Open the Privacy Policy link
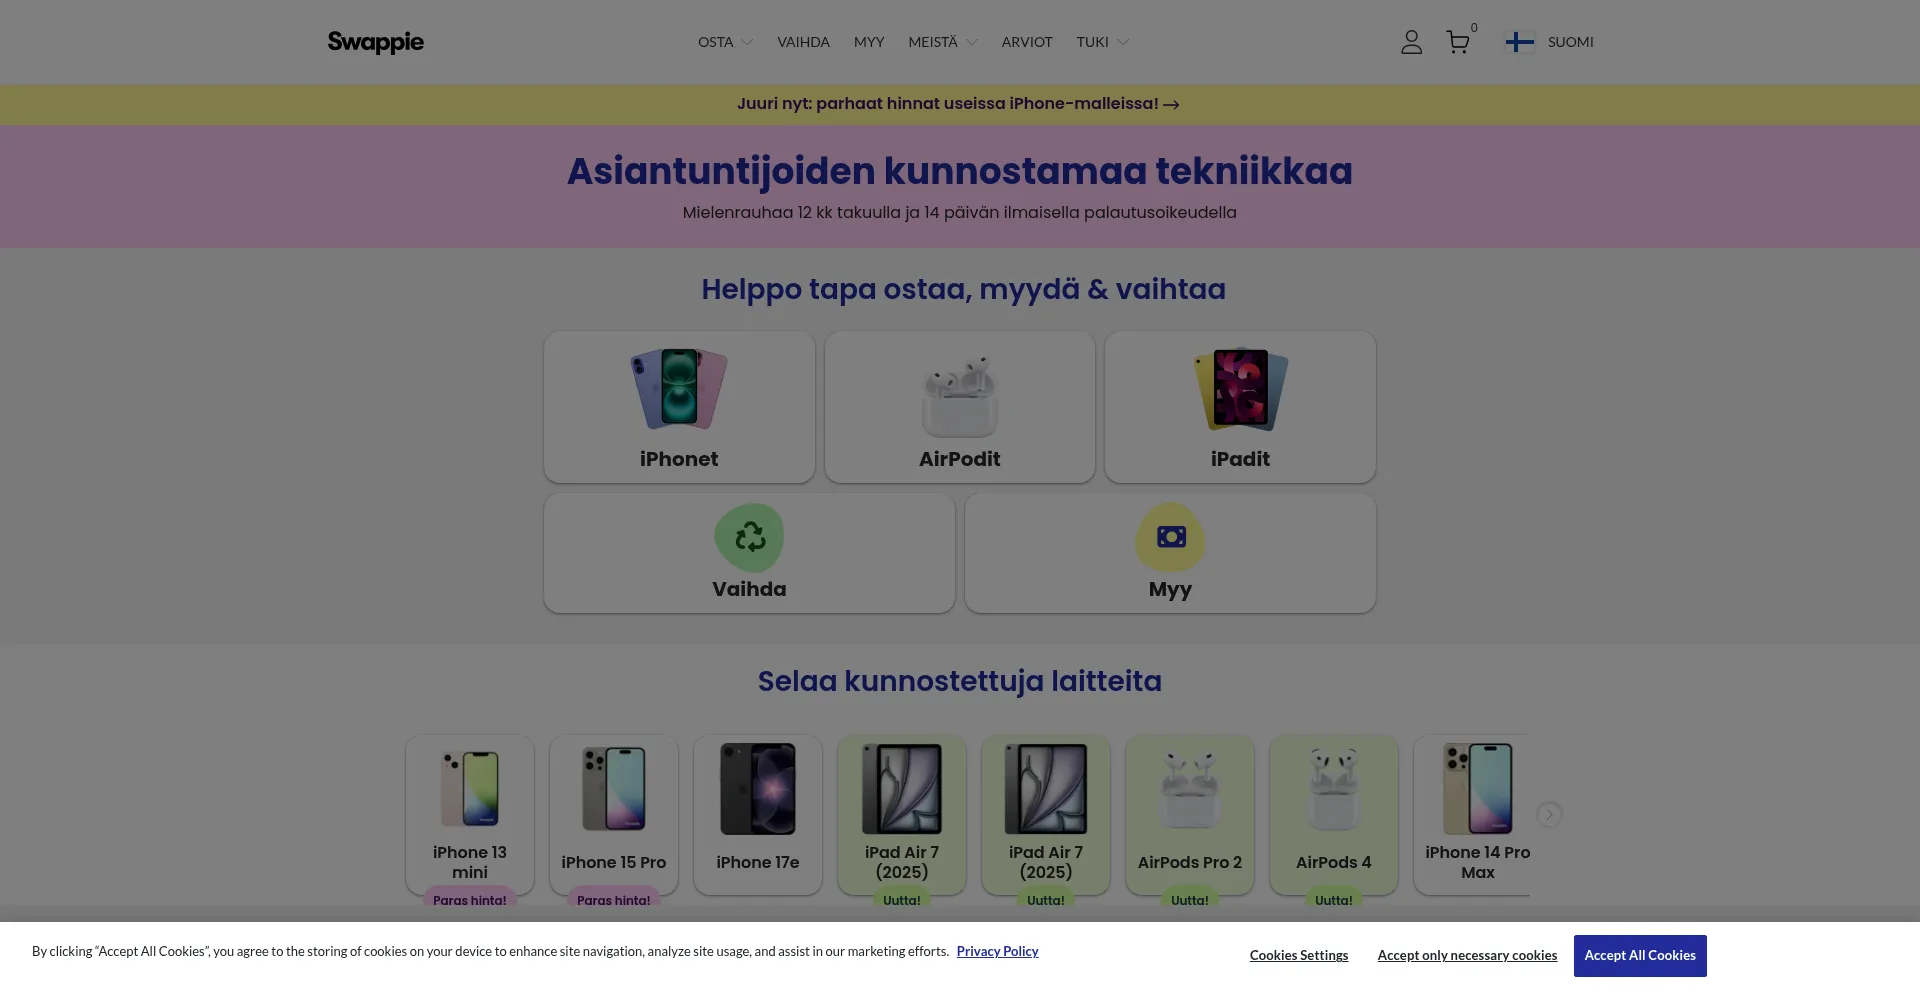Screen dimensions: 1920x993 [x=997, y=951]
